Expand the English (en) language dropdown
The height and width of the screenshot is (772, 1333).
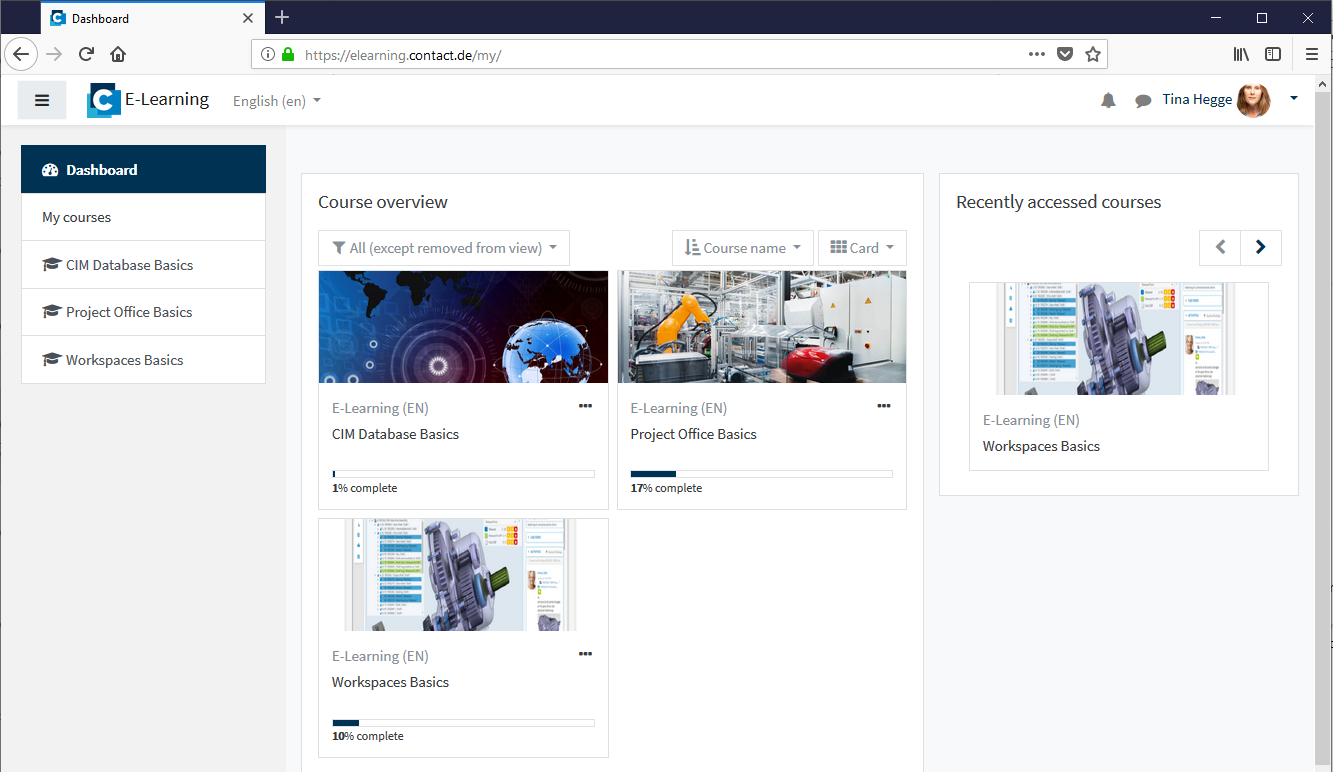point(276,101)
